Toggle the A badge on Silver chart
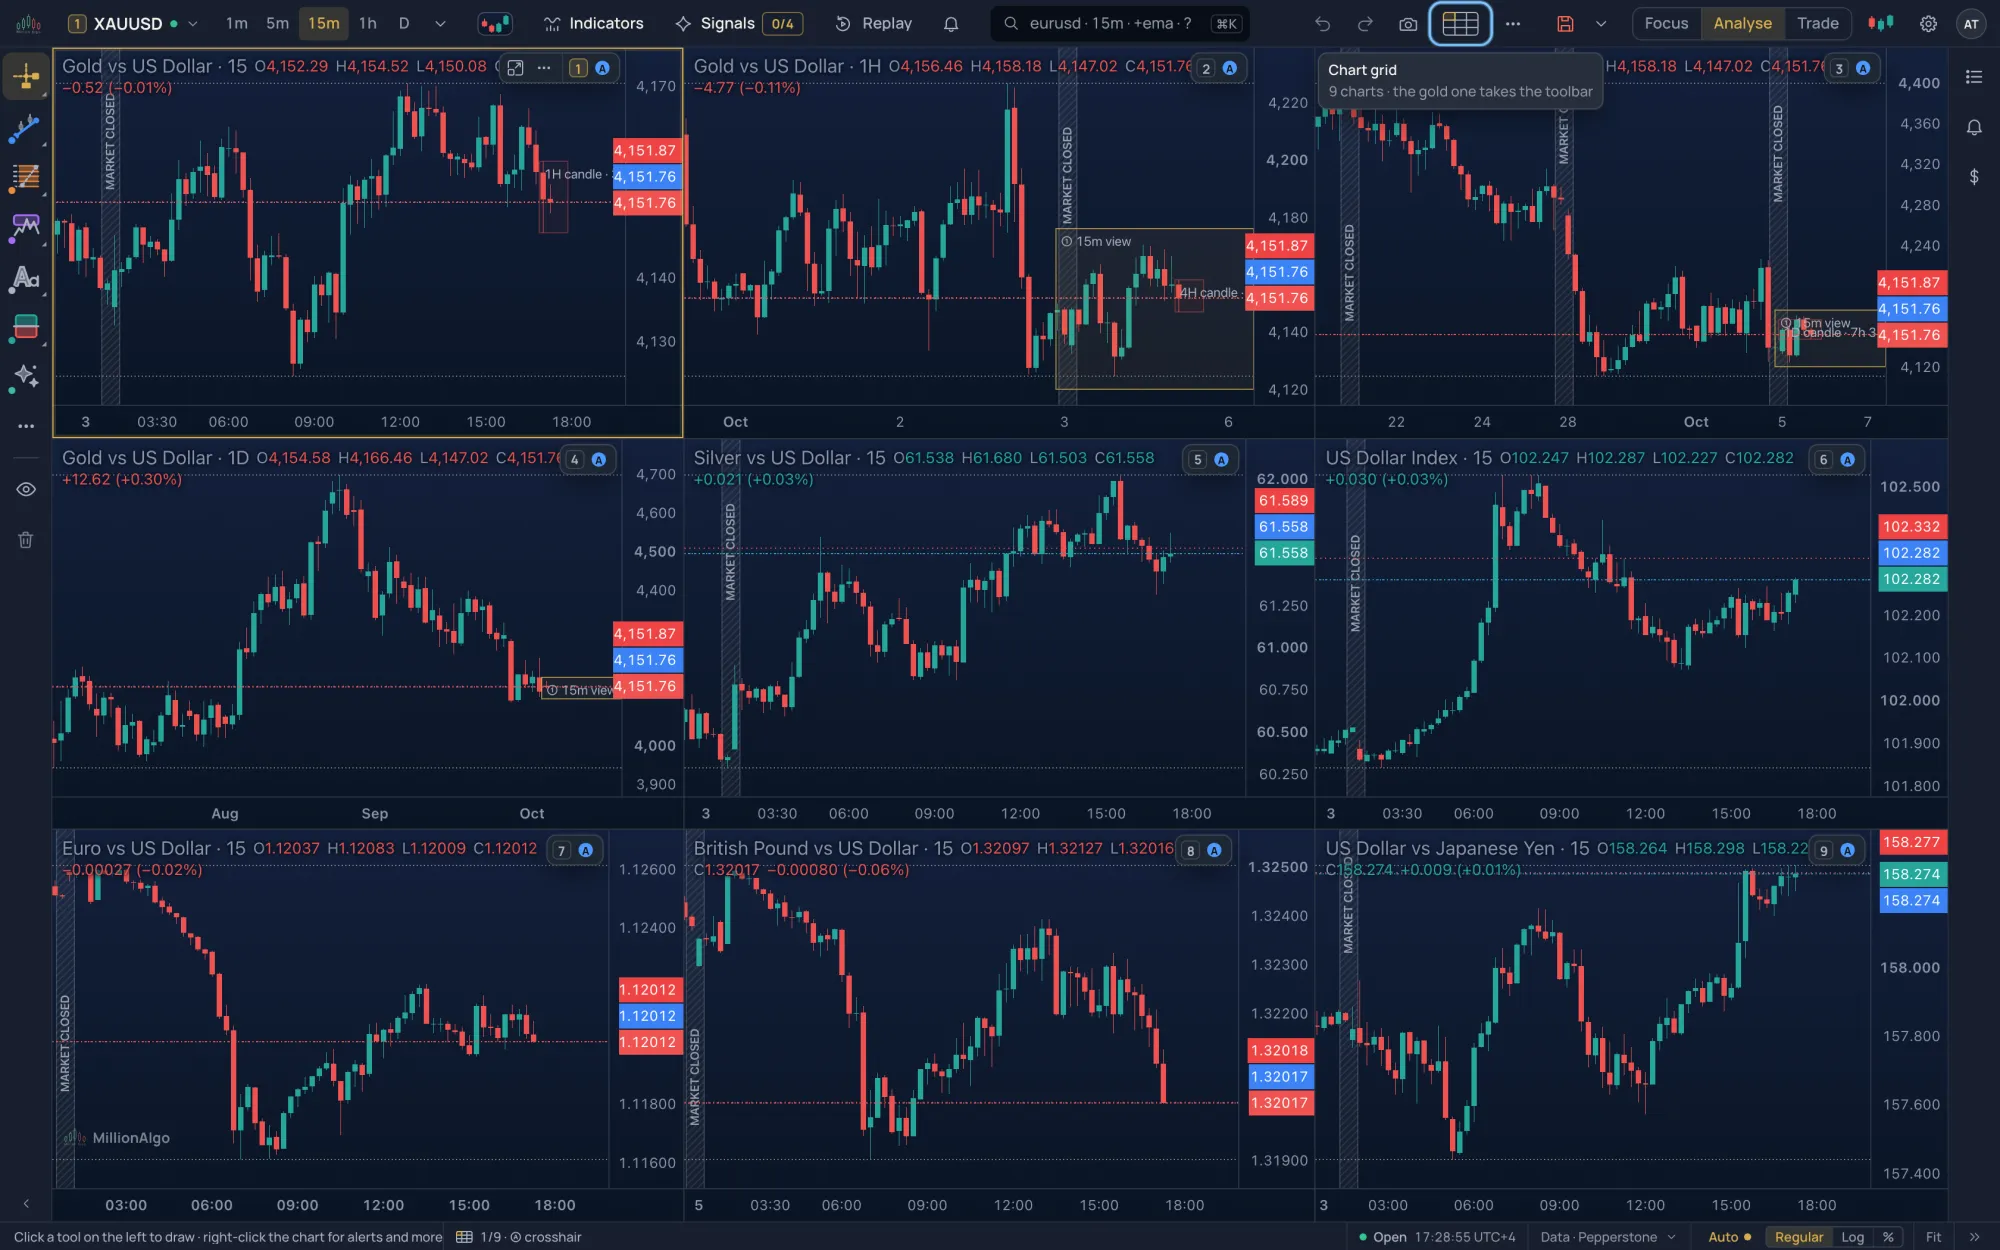Image resolution: width=2000 pixels, height=1250 pixels. point(1221,460)
